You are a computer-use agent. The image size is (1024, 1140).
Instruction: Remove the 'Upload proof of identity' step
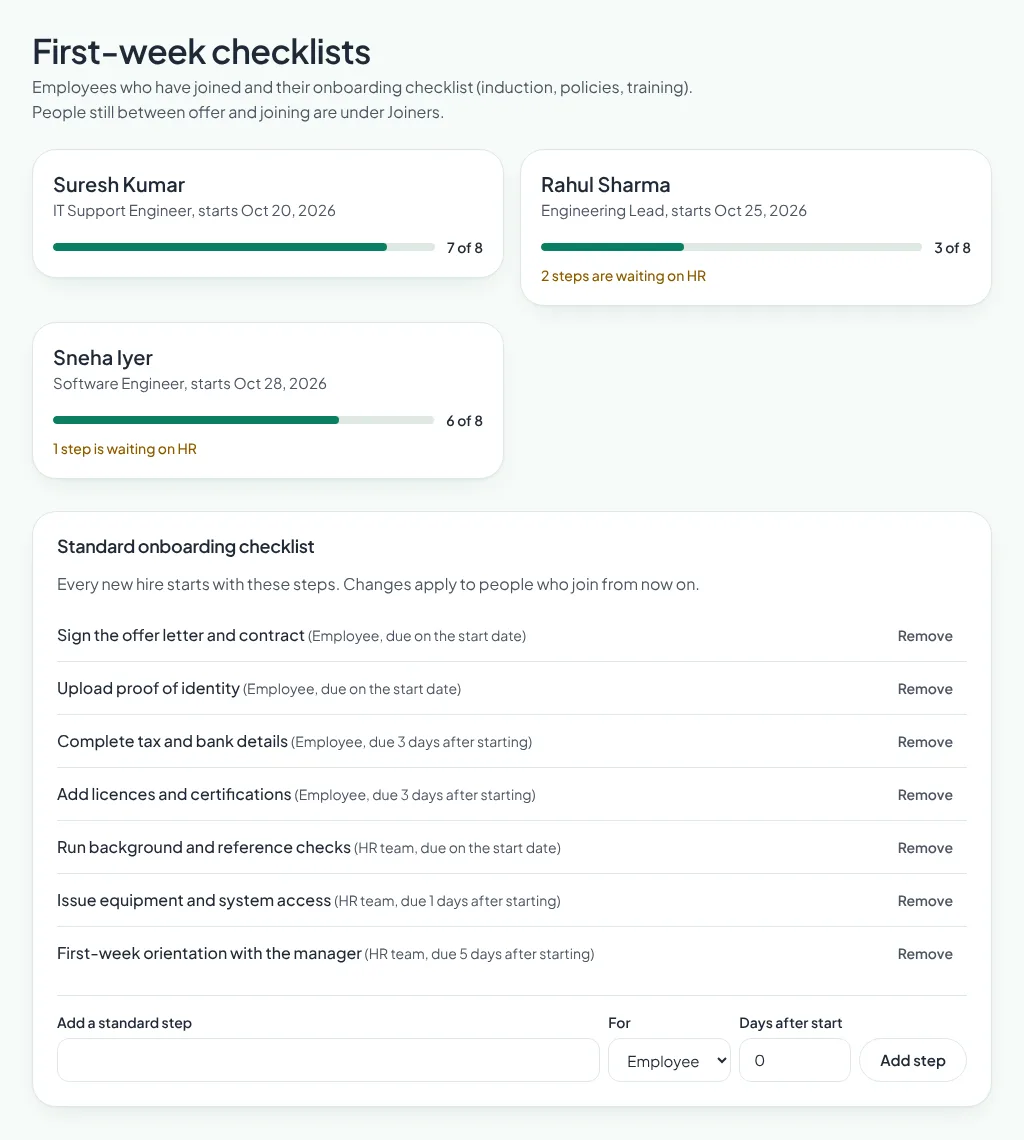tap(924, 689)
